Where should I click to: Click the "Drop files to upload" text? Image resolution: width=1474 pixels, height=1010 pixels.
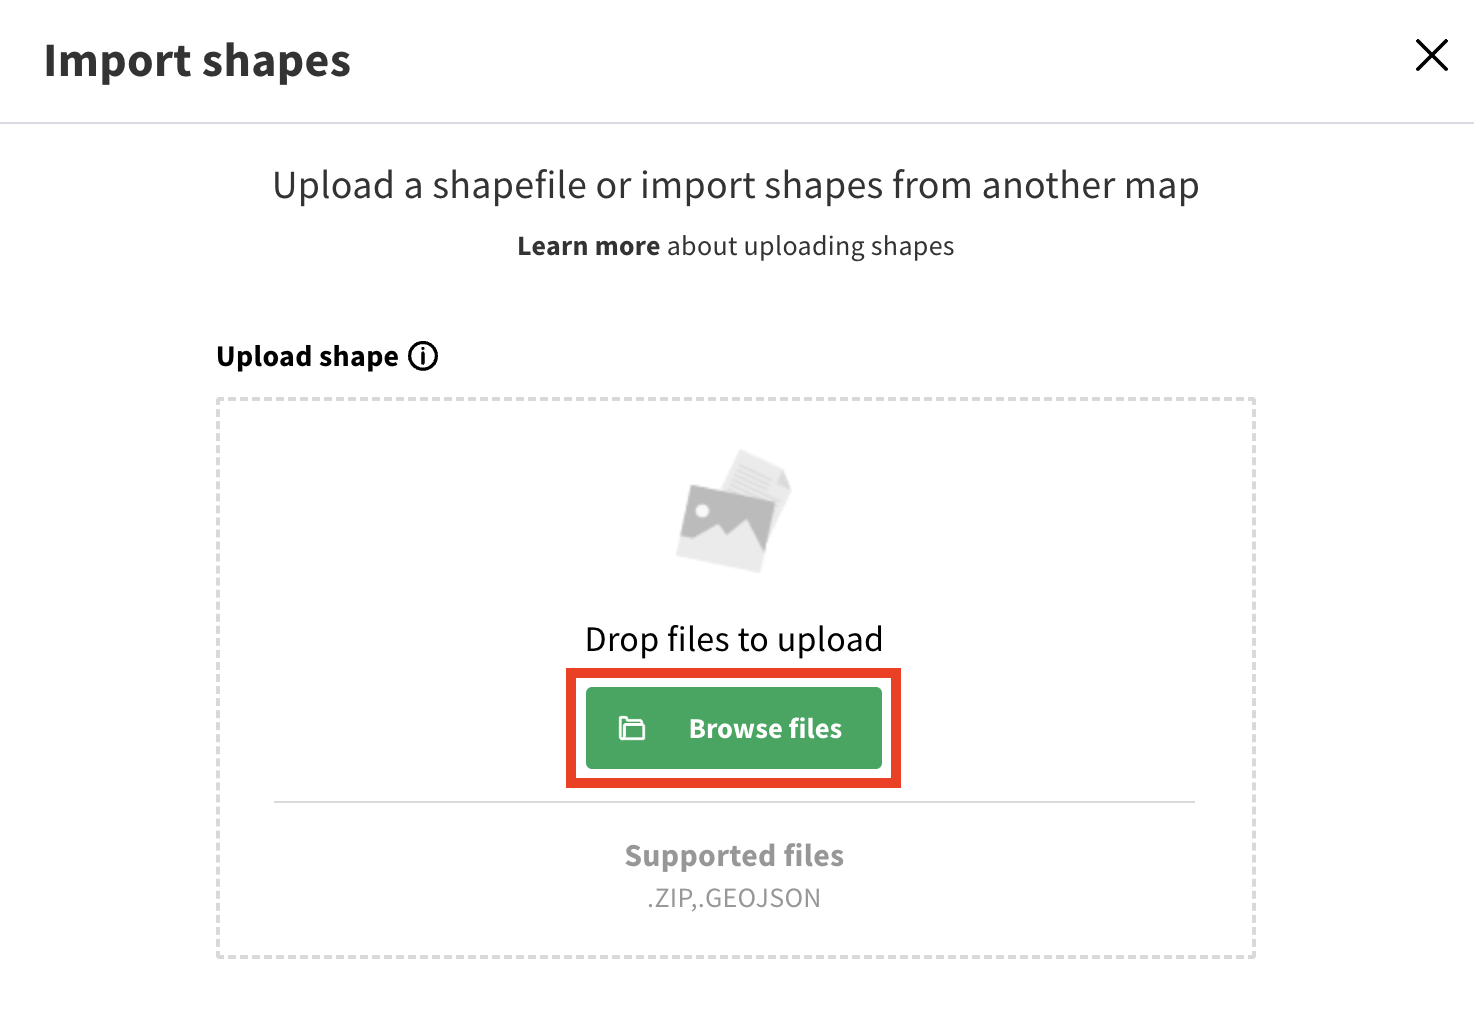click(734, 639)
